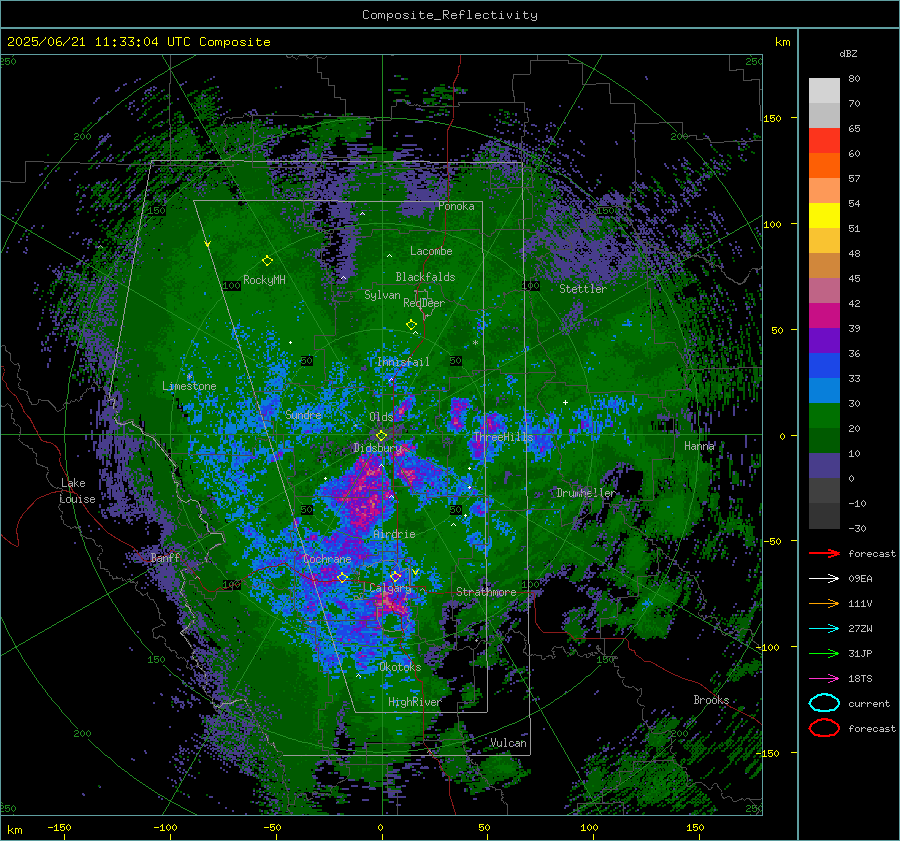Viewport: 900px width, 841px height.
Task: Click the HighRiver label
Action: coord(415,702)
